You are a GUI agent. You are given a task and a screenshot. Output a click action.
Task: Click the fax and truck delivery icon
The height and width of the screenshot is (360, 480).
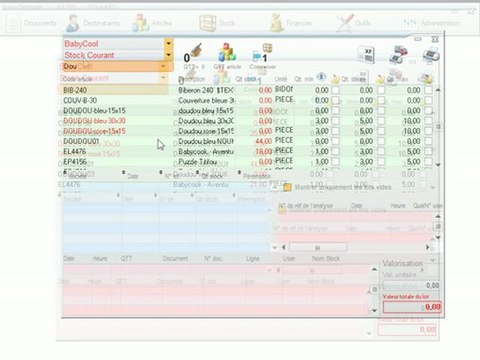399,55
